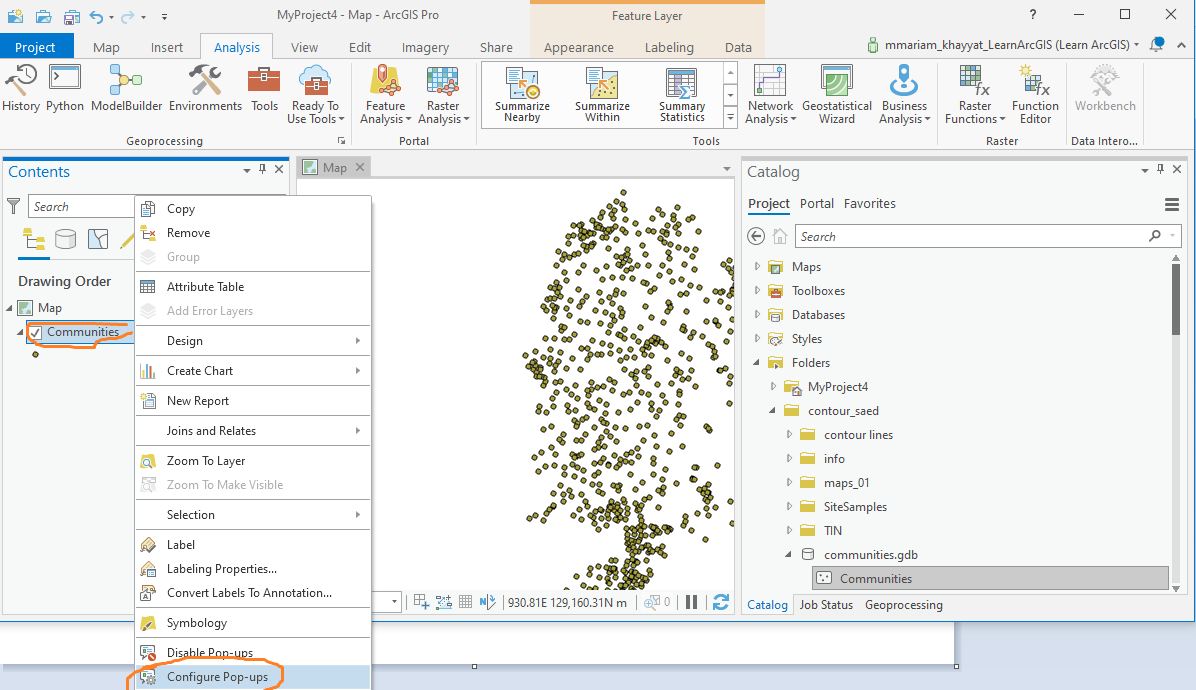Open Labeling Properties from menu

[252, 569]
